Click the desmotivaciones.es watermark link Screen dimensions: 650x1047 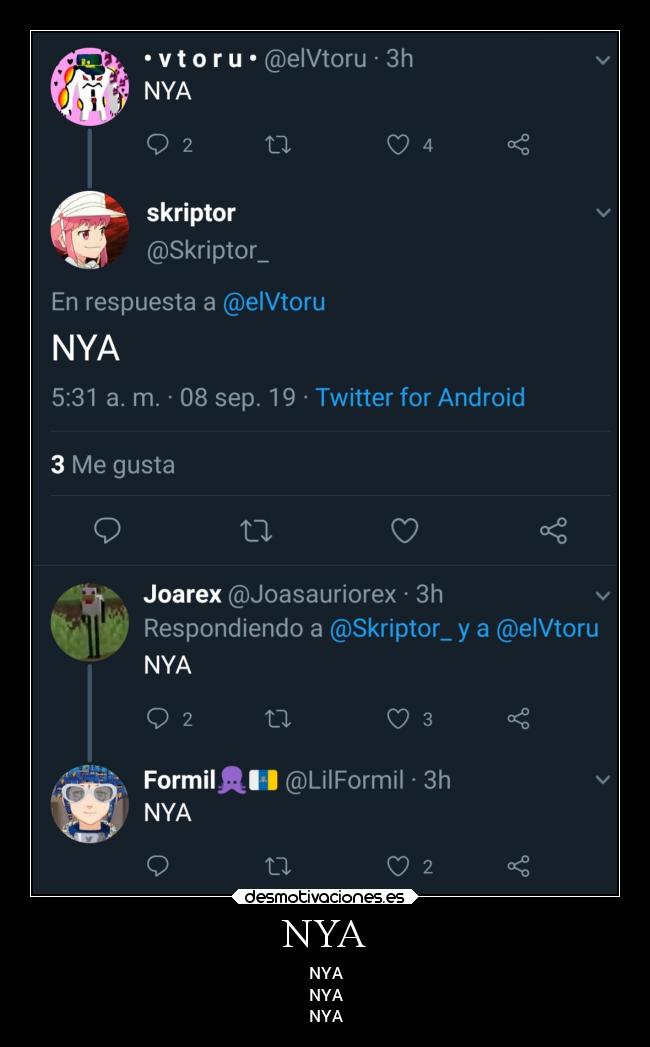(x=325, y=897)
